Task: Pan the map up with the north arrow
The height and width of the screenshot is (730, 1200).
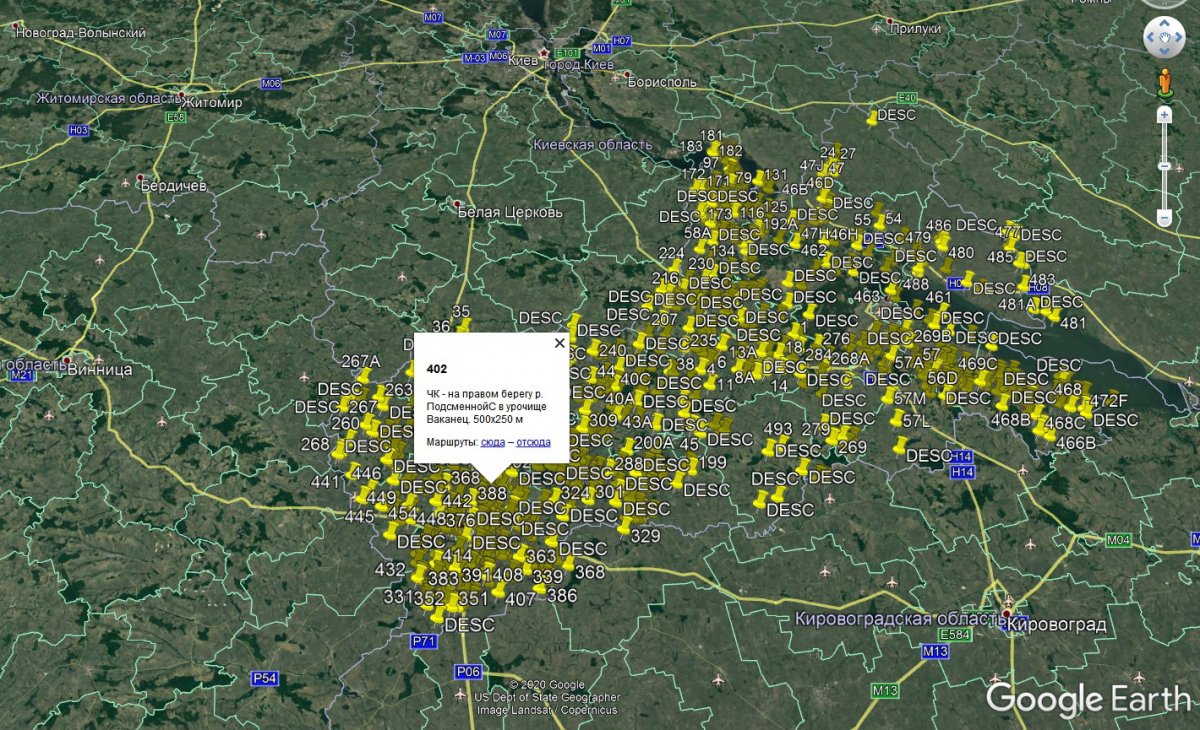Action: [1164, 21]
